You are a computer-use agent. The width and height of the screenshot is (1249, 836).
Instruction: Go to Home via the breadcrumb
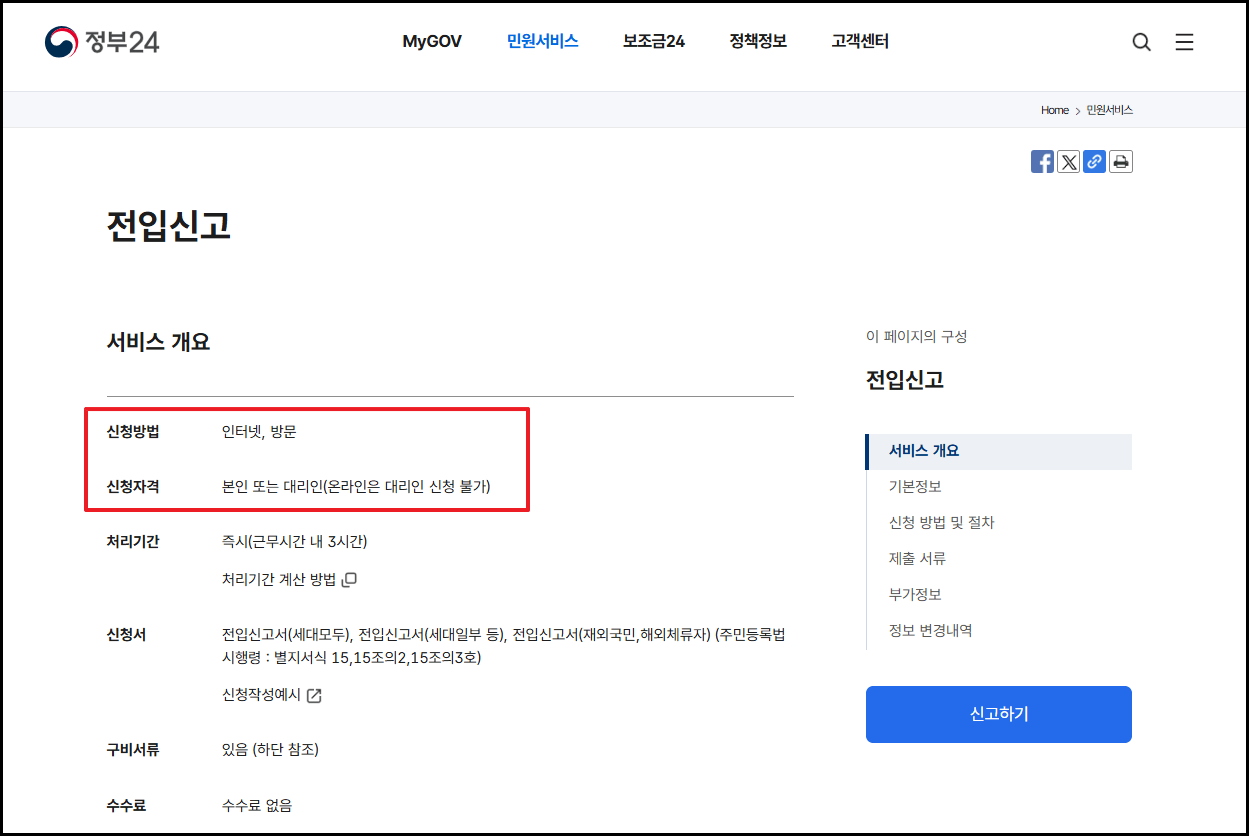click(x=1054, y=110)
